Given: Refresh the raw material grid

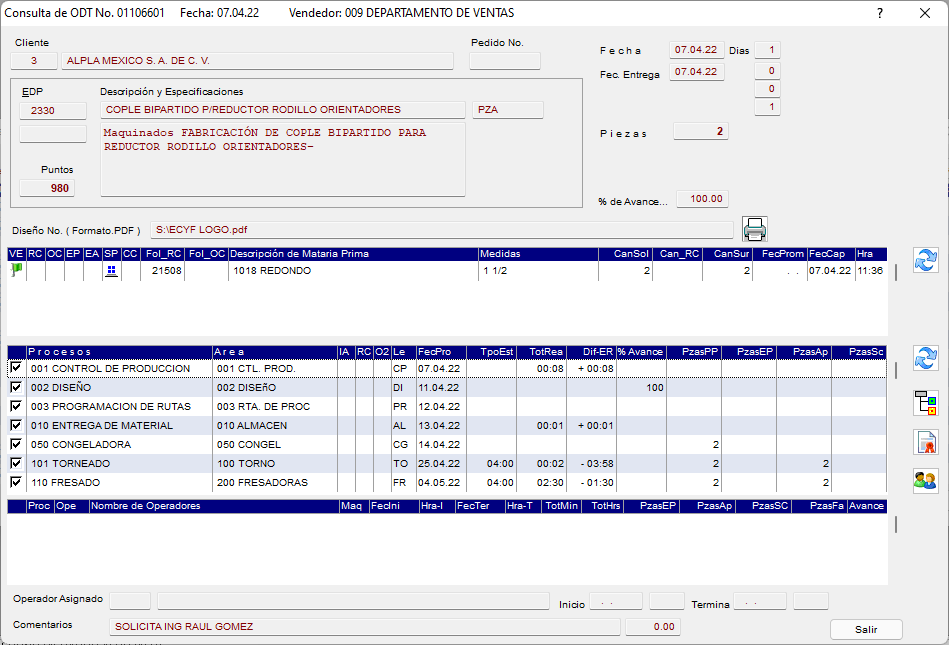Looking at the screenshot, I should pyautogui.click(x=926, y=260).
